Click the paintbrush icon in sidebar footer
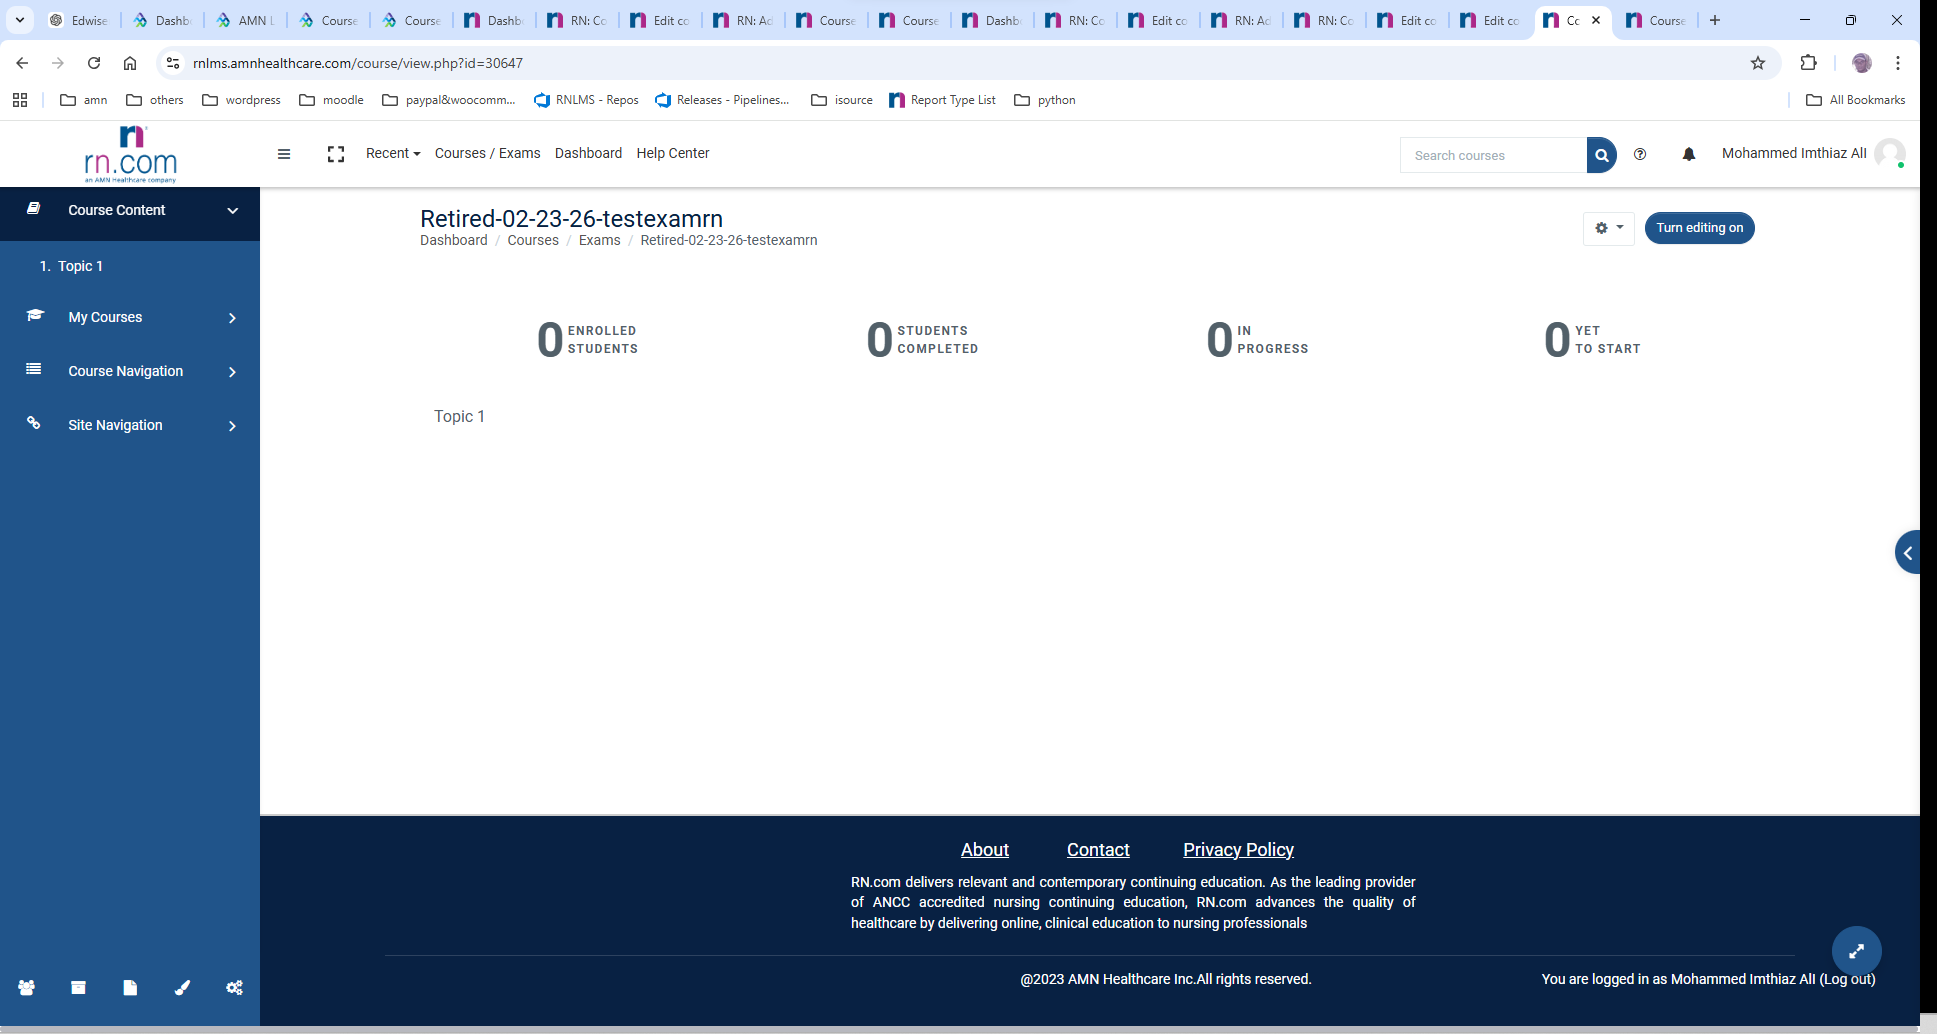This screenshot has height=1034, width=1937. pos(182,988)
